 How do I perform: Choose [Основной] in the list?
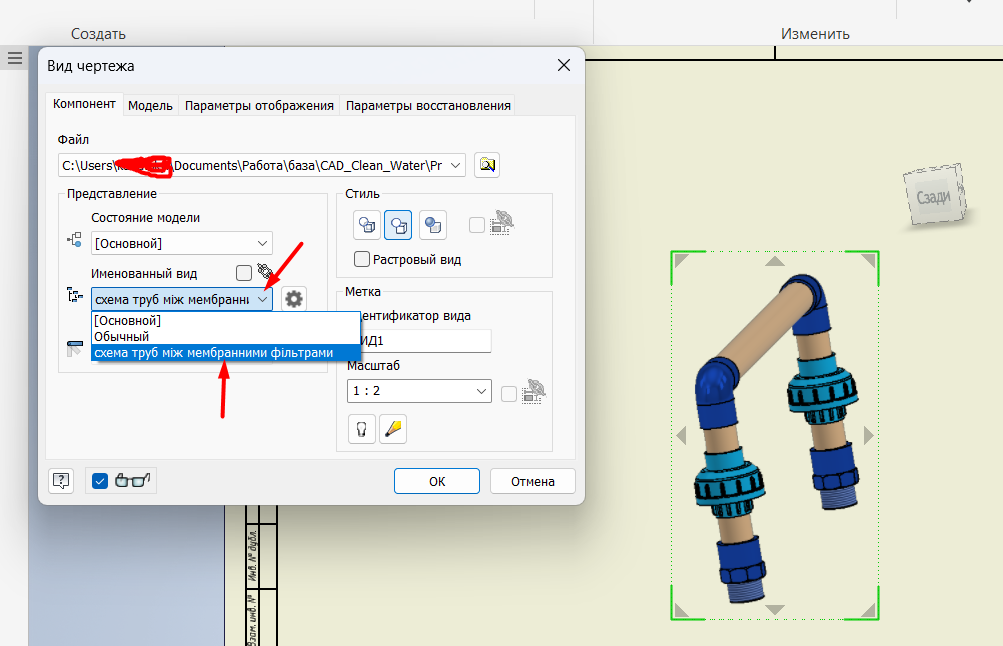tap(226, 320)
